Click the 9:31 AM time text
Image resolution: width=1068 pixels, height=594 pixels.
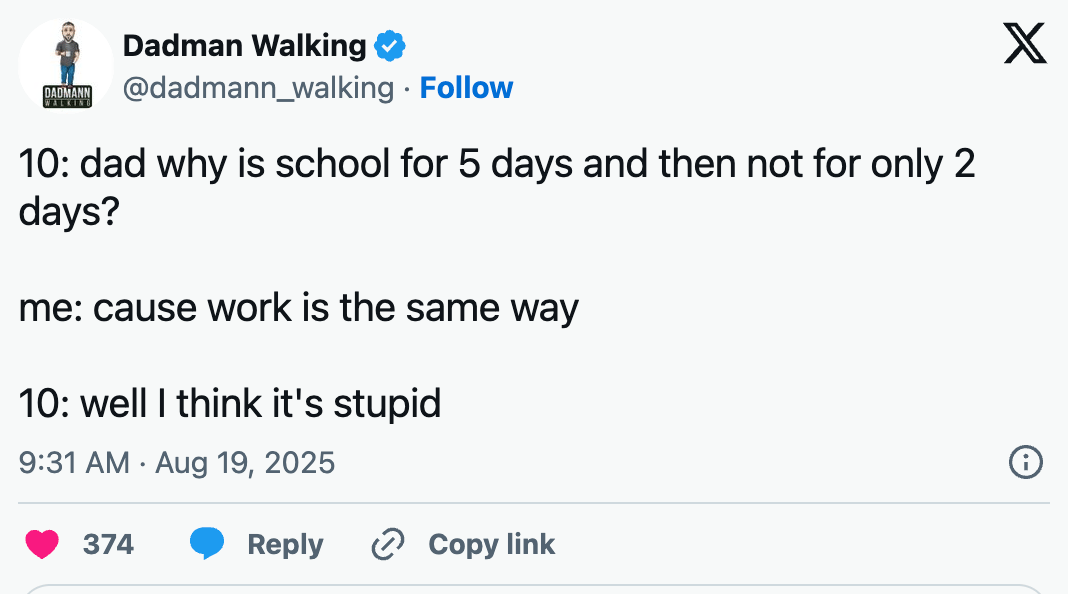[74, 463]
